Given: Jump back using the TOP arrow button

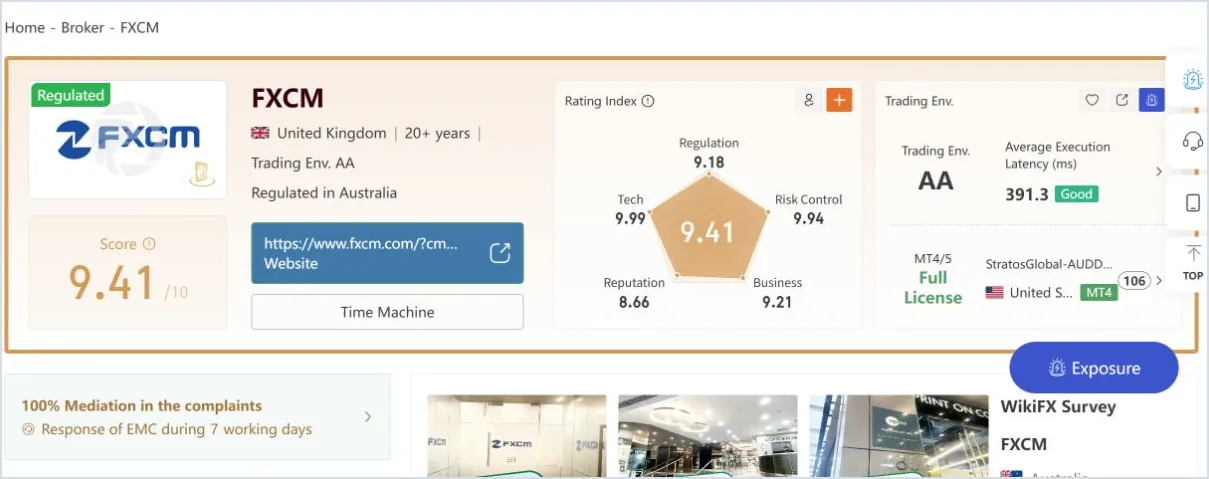Looking at the screenshot, I should pyautogui.click(x=1192, y=264).
